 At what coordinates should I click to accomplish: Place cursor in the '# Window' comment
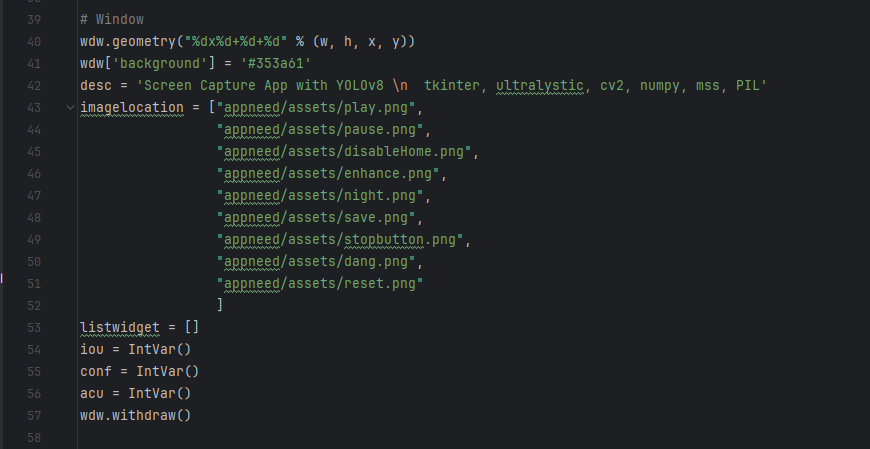pyautogui.click(x=112, y=19)
